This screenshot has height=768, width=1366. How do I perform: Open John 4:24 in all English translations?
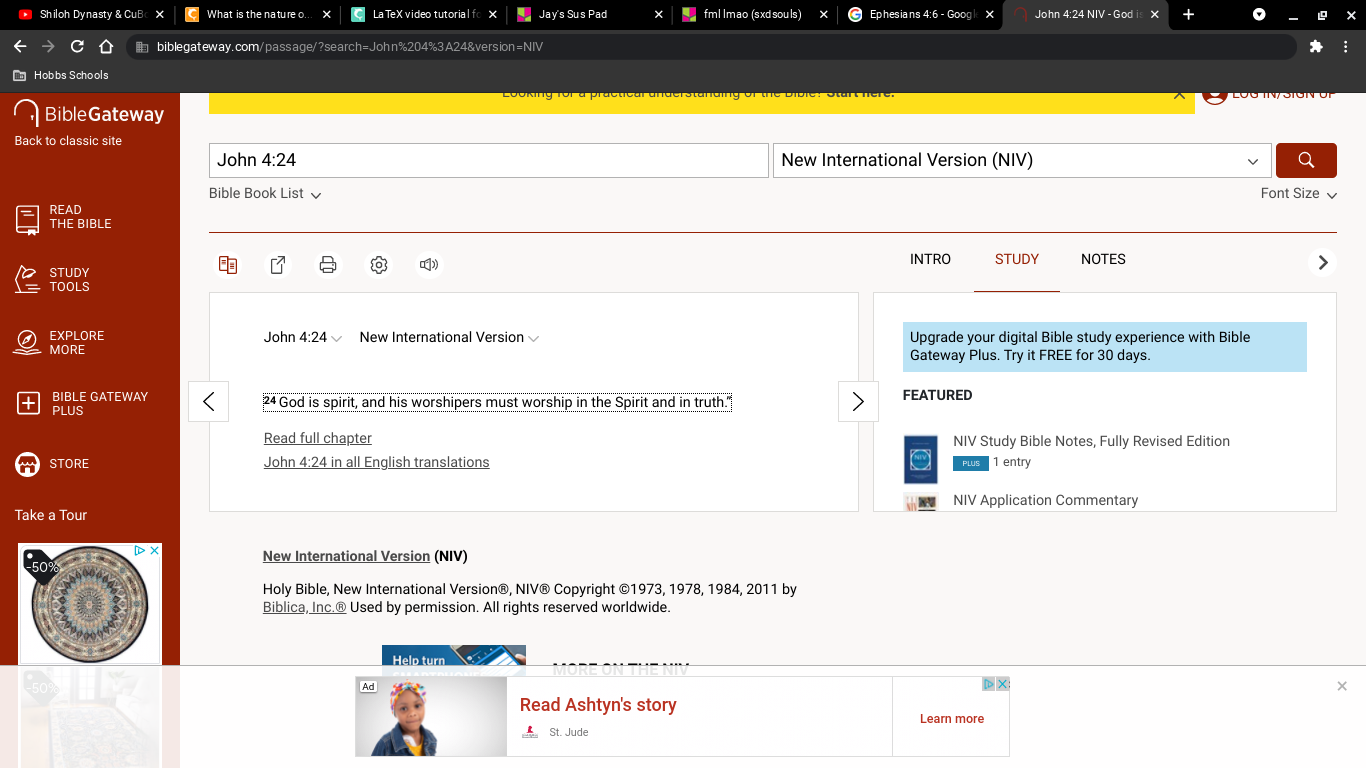coord(377,463)
